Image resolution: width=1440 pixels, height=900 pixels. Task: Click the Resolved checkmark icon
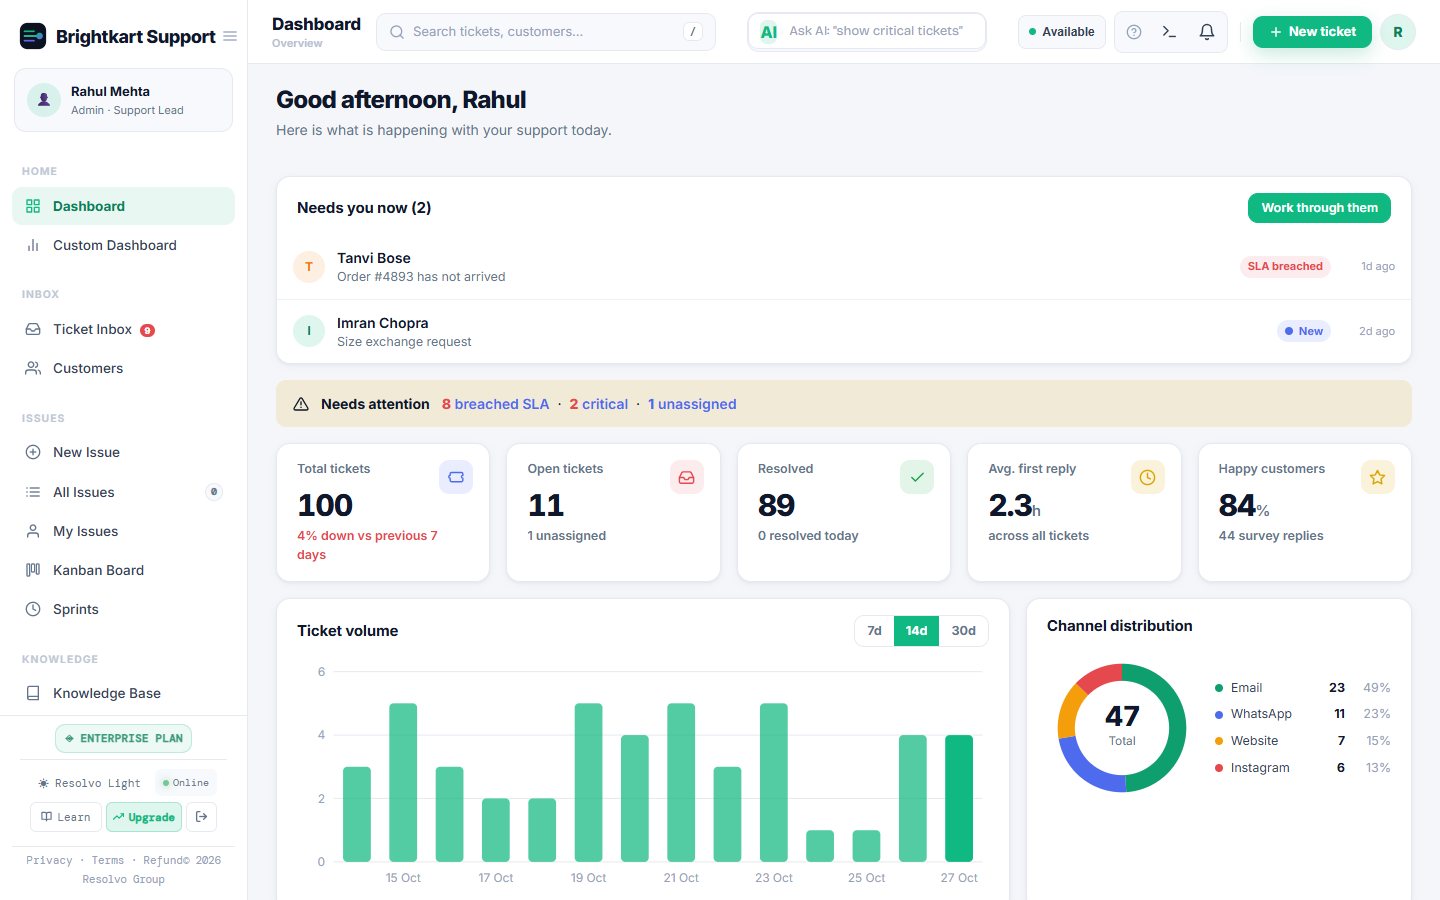(x=917, y=477)
